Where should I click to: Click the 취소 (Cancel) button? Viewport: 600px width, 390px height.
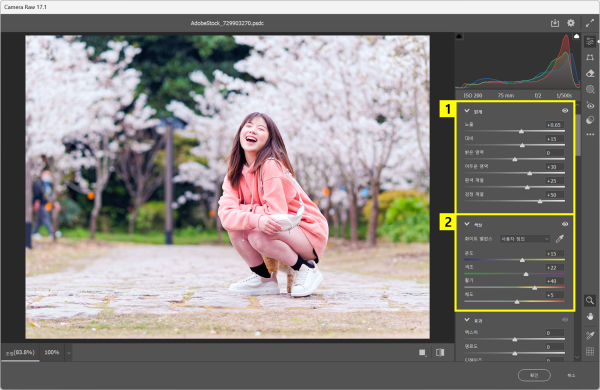tap(571, 375)
